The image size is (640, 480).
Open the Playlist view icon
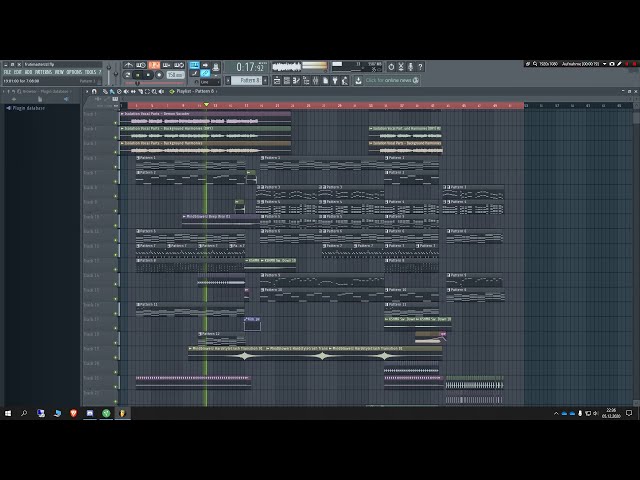277,80
